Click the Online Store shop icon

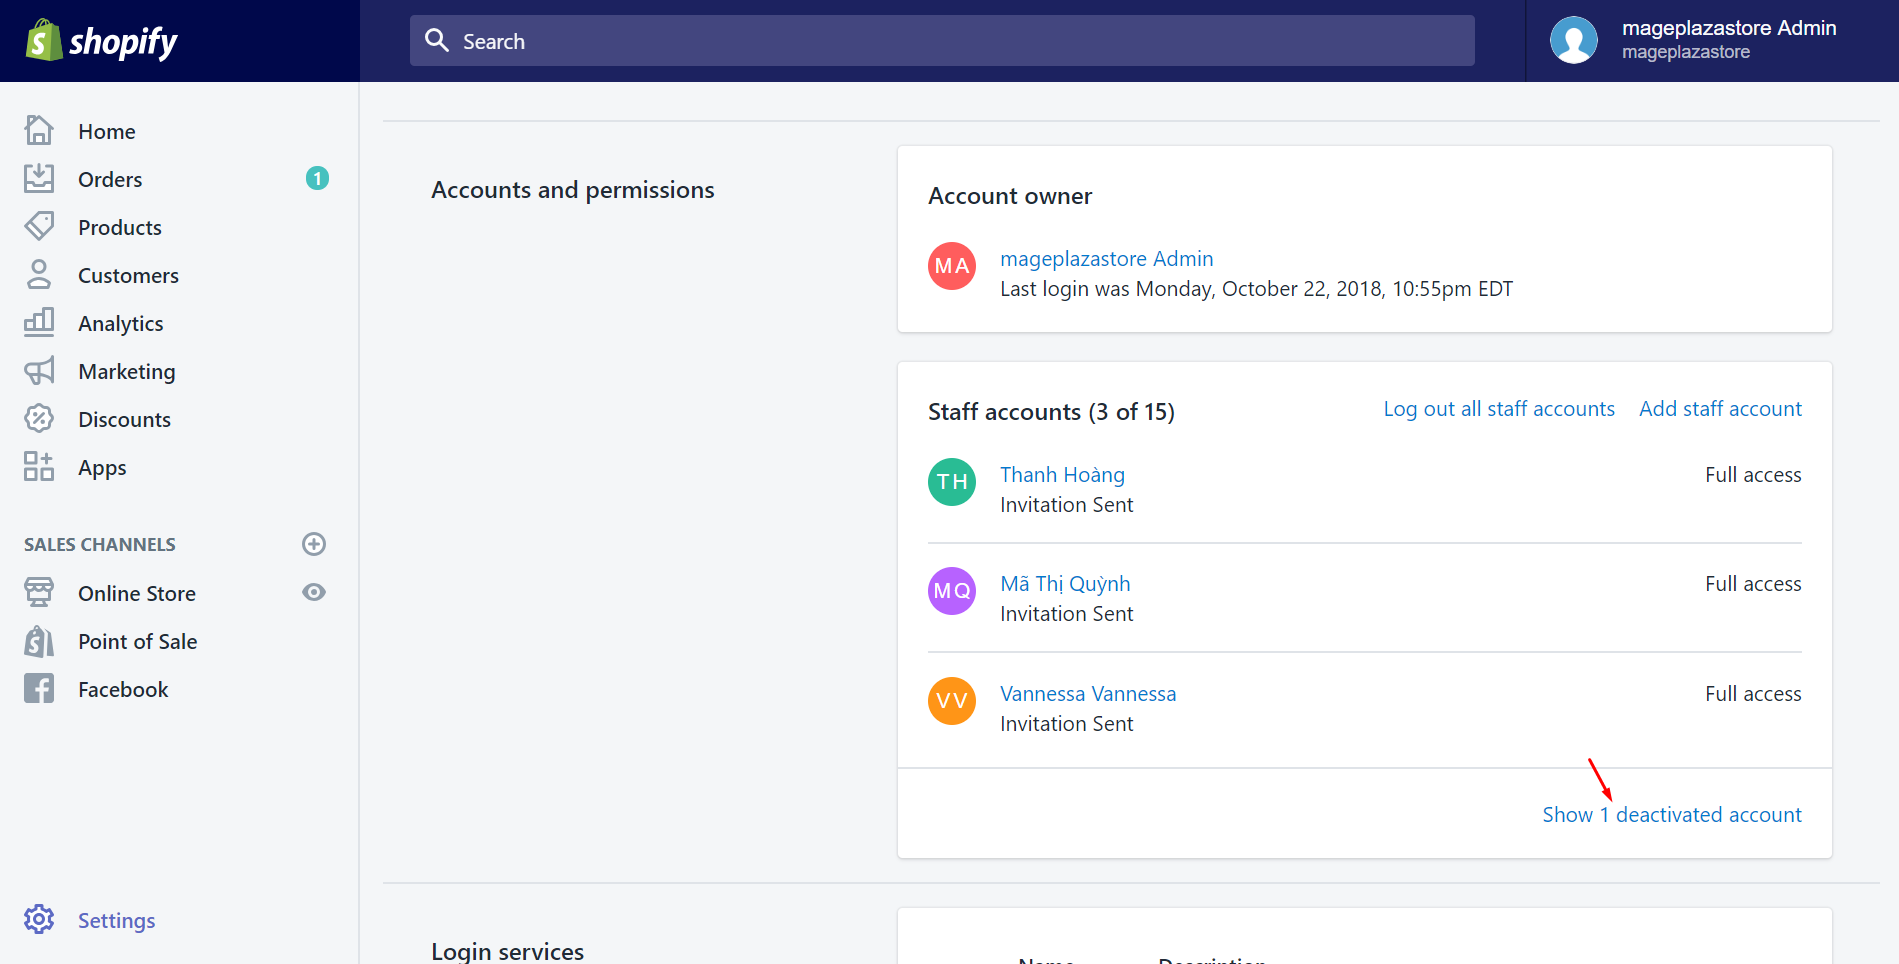click(39, 593)
